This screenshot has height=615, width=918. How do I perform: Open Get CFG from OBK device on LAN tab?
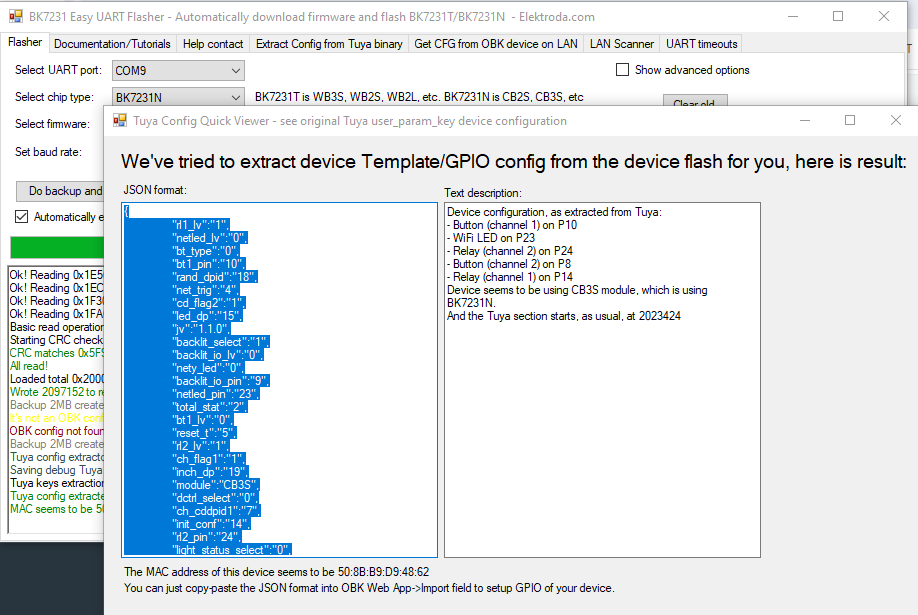tap(495, 44)
